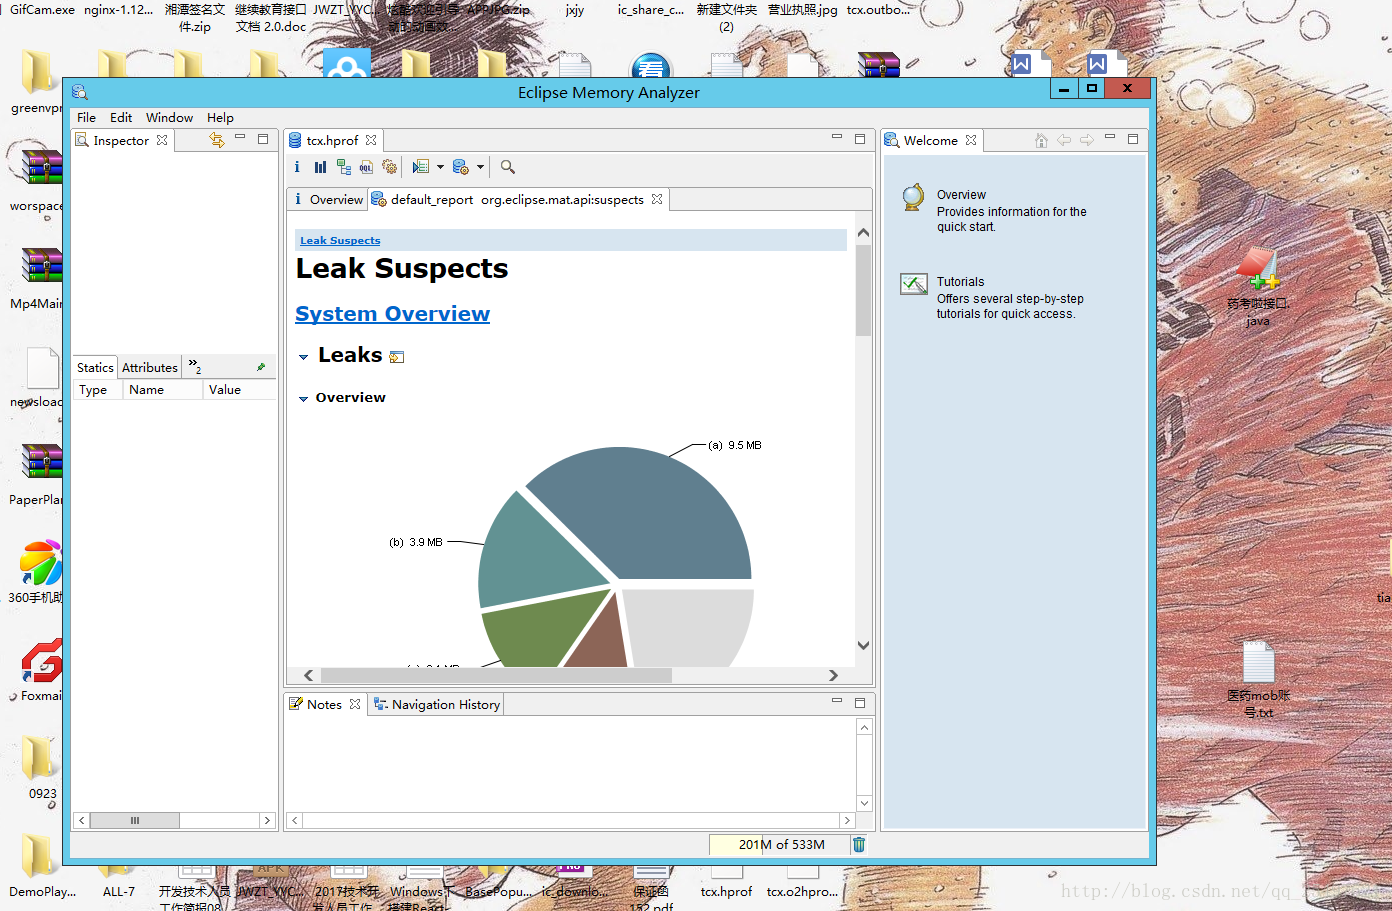Viewport: 1392px width, 911px height.
Task: Click the Welcome back arrow
Action: click(1064, 140)
